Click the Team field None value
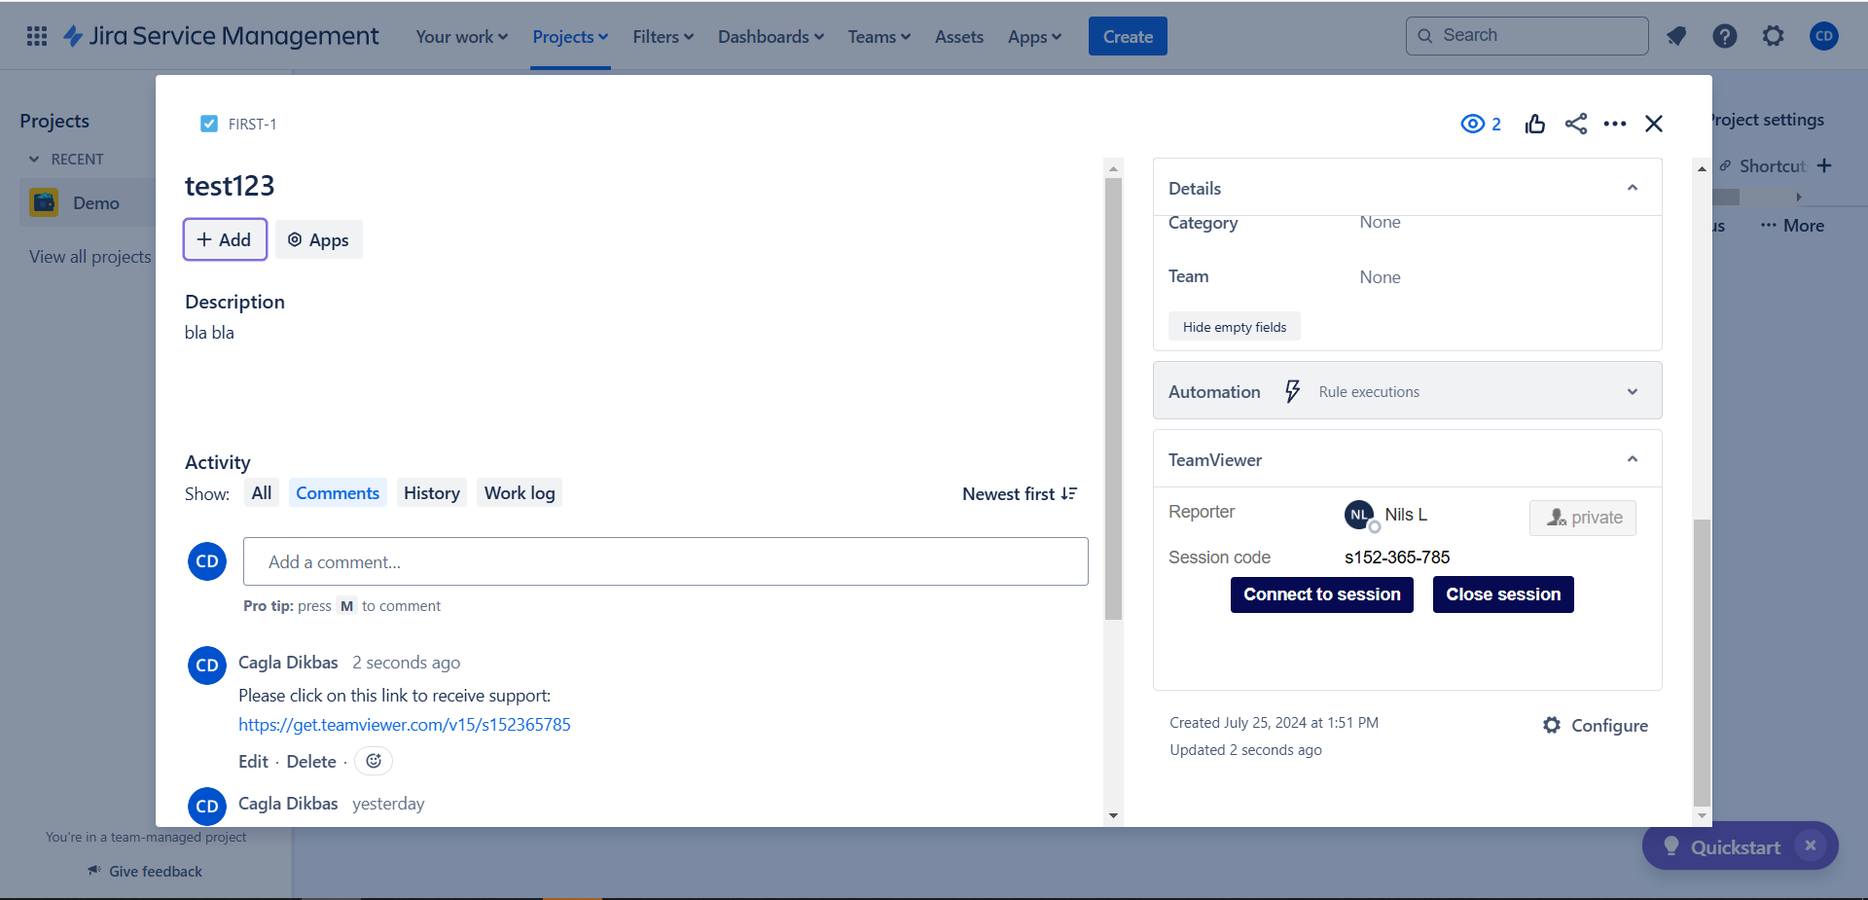This screenshot has height=900, width=1868. click(x=1380, y=277)
